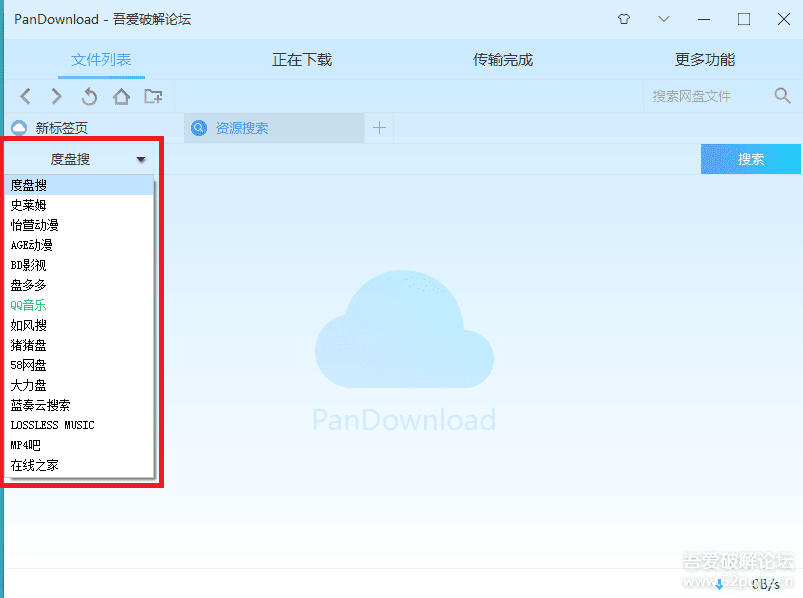Open the 更多功能 tab
The width and height of the screenshot is (803, 598).
click(x=704, y=60)
